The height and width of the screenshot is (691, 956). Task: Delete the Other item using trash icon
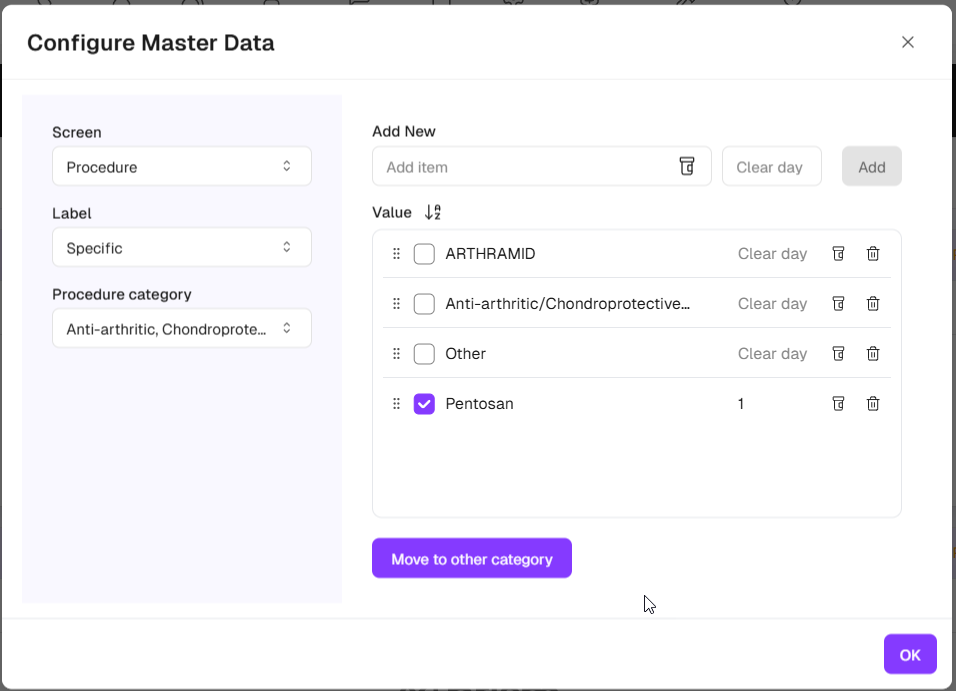873,354
